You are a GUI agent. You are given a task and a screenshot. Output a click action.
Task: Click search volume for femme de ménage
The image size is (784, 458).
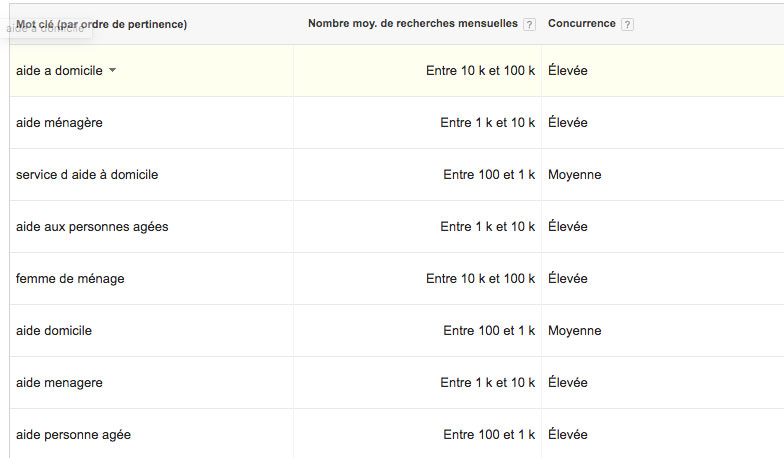point(480,278)
